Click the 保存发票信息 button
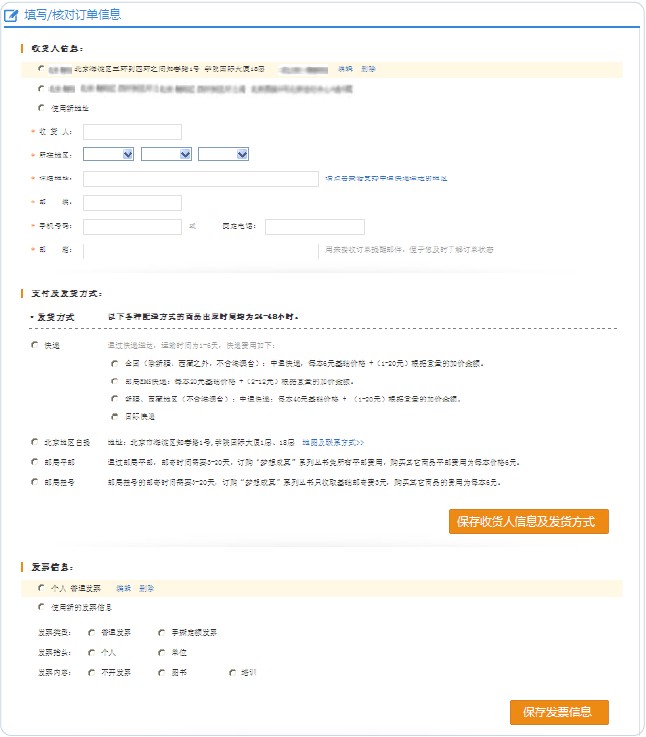The width and height of the screenshot is (646, 737). (558, 712)
